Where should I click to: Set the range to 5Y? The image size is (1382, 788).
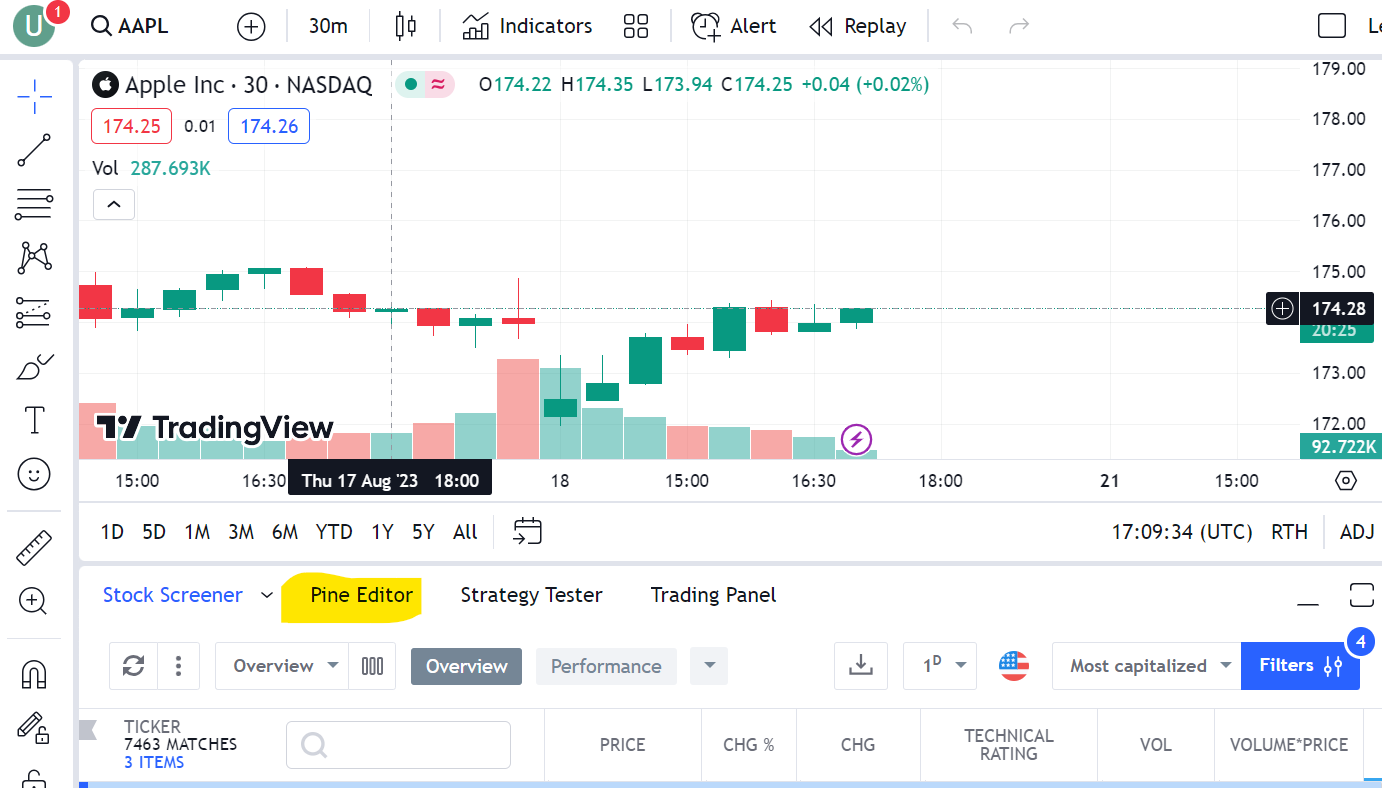click(x=423, y=532)
